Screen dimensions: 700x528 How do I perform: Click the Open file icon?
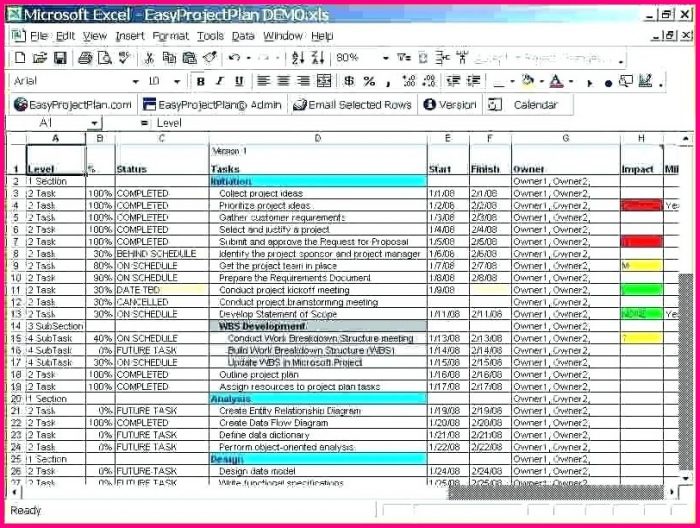pos(39,58)
